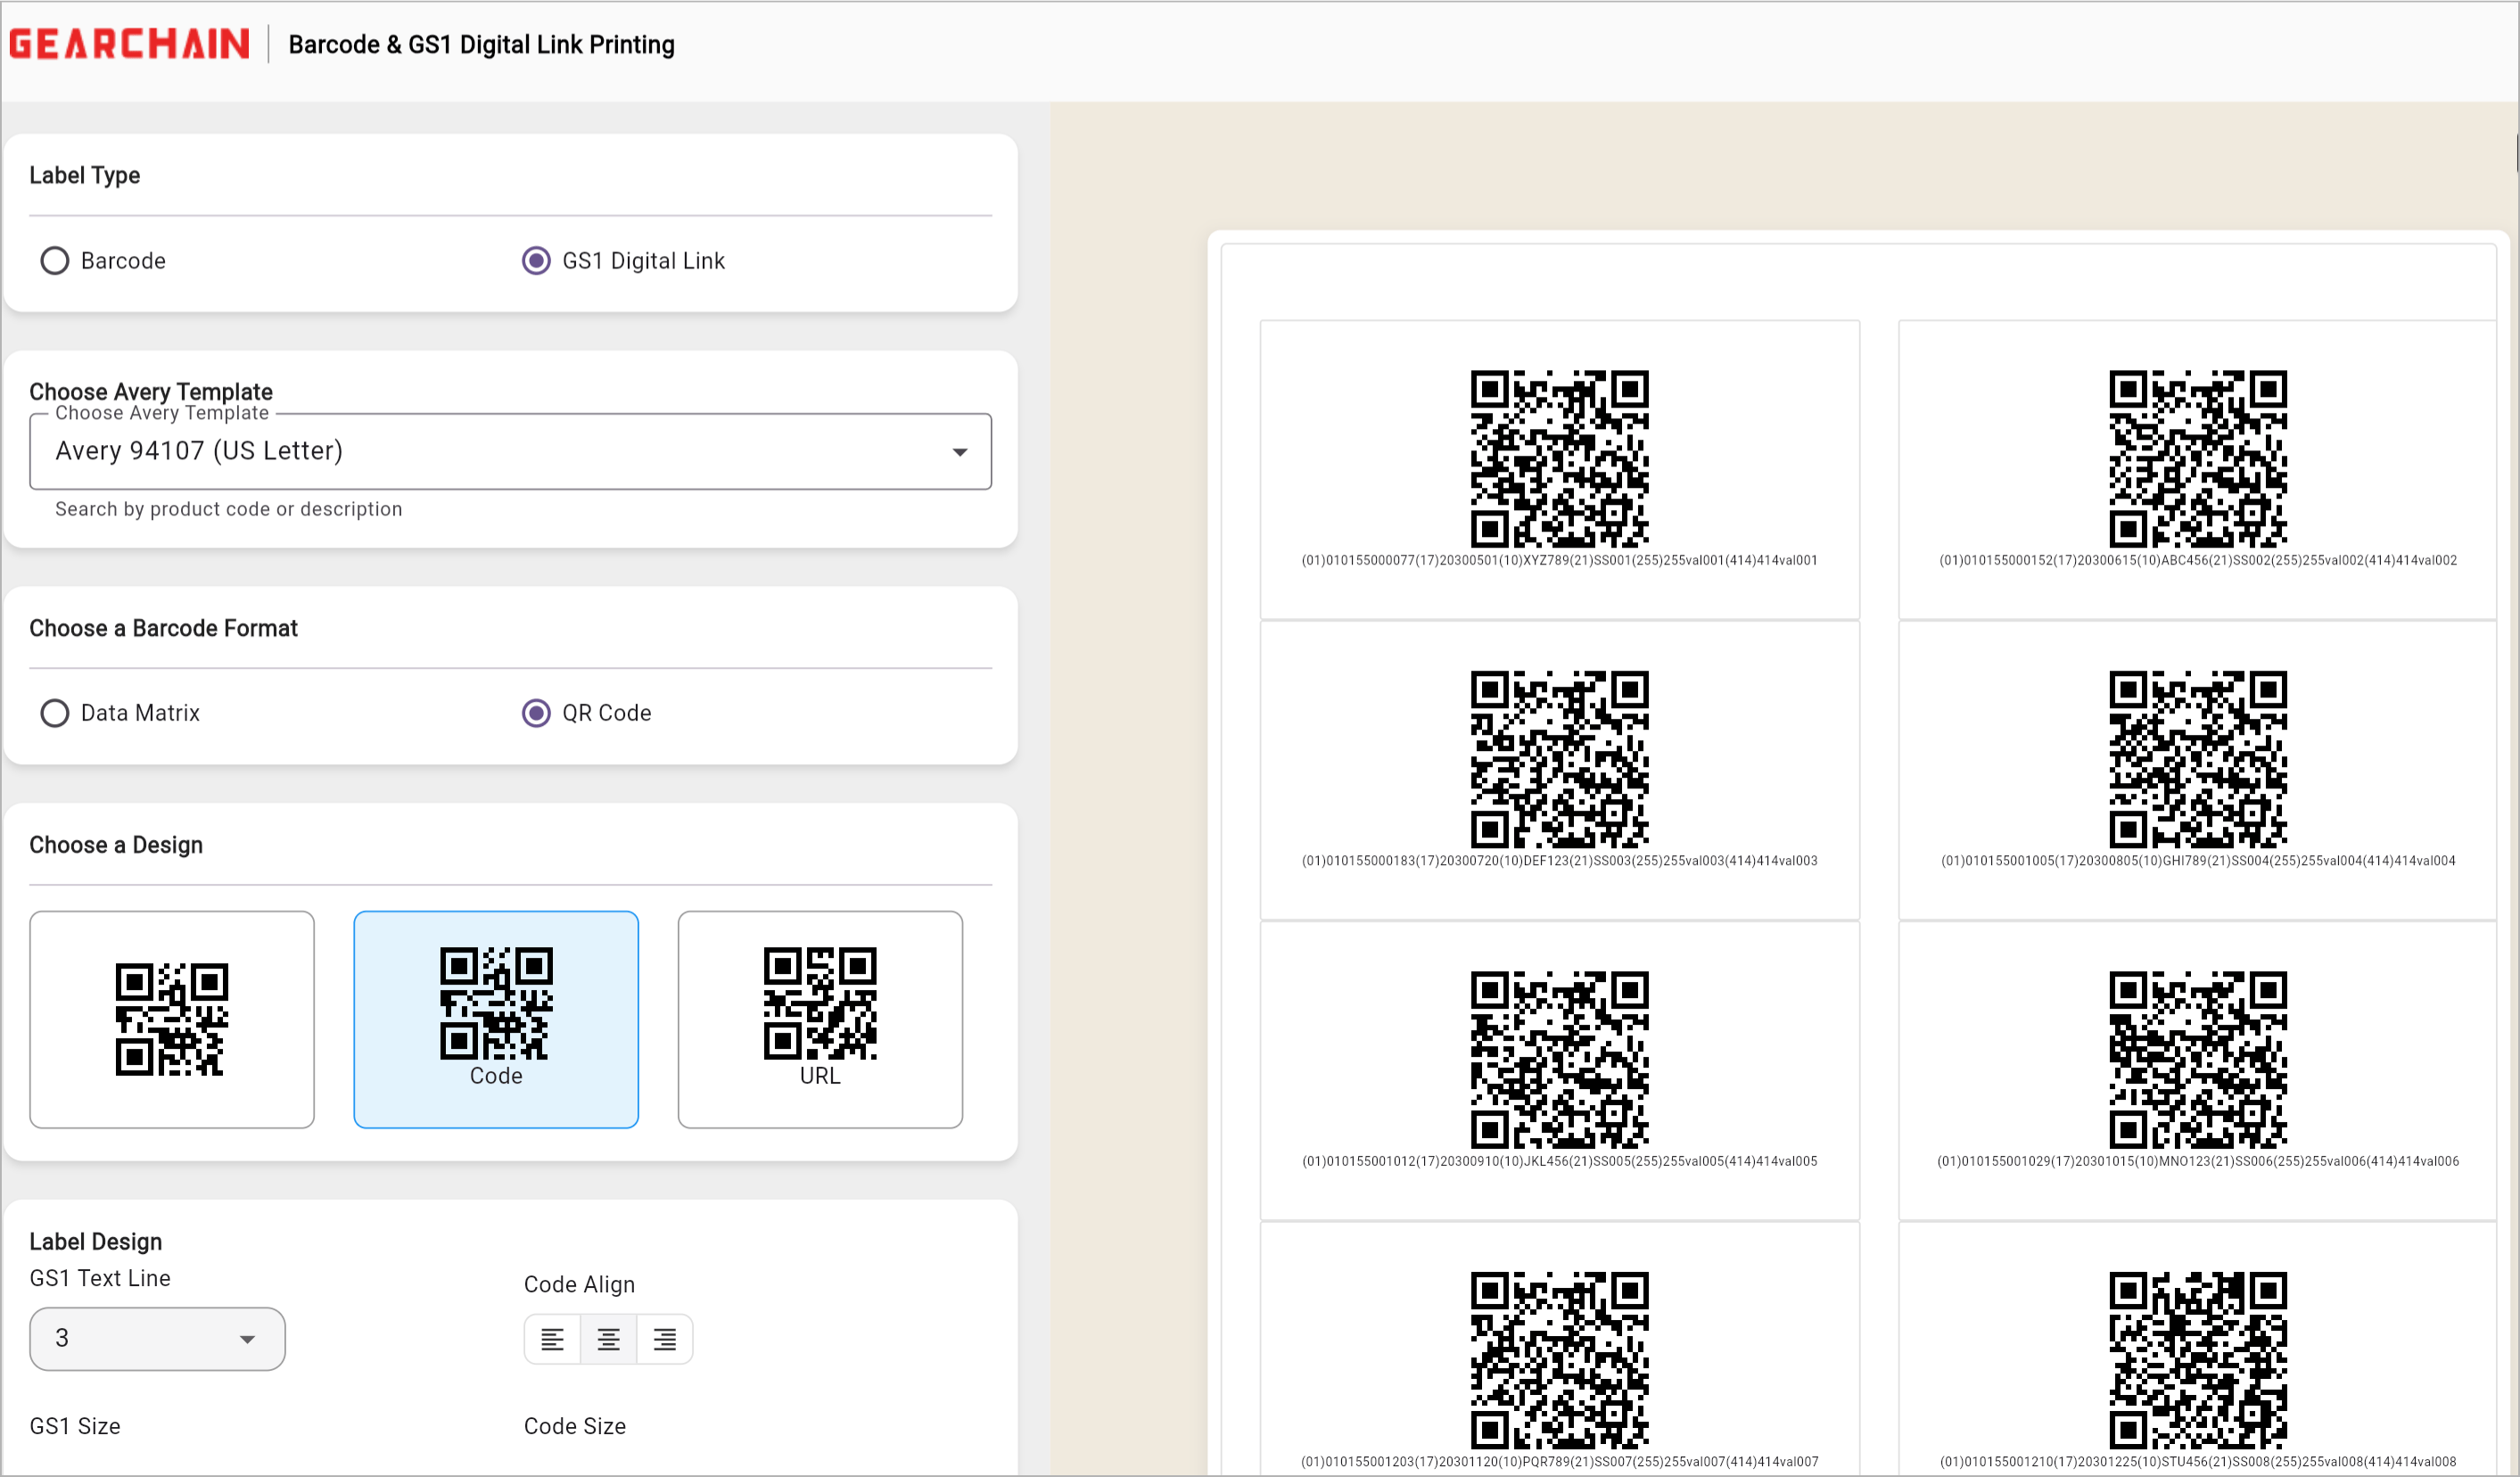
Task: Select the QR design labeled URL
Action: [820, 1019]
